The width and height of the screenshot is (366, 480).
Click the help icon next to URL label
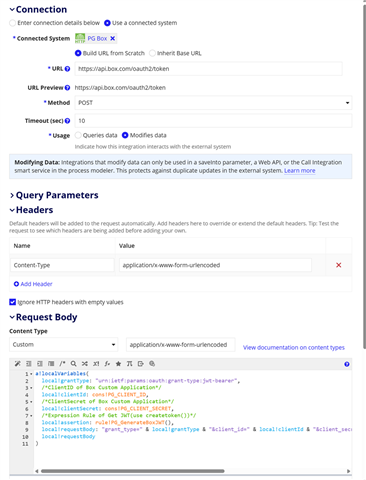[67, 69]
